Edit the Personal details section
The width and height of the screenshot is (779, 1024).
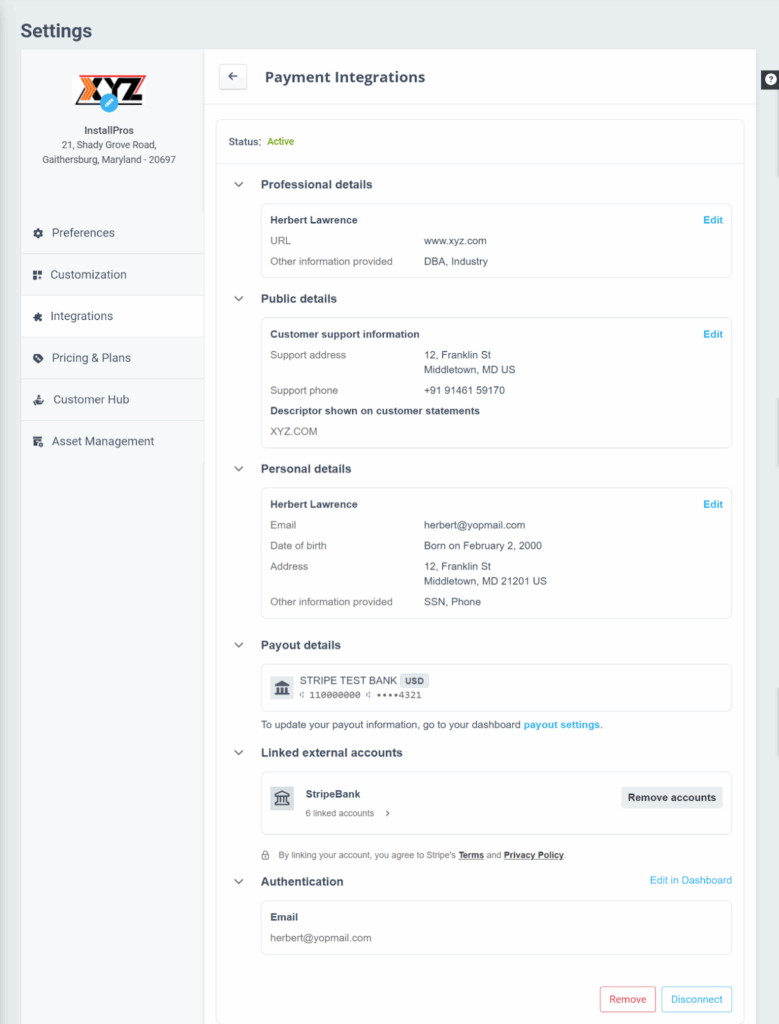(712, 505)
